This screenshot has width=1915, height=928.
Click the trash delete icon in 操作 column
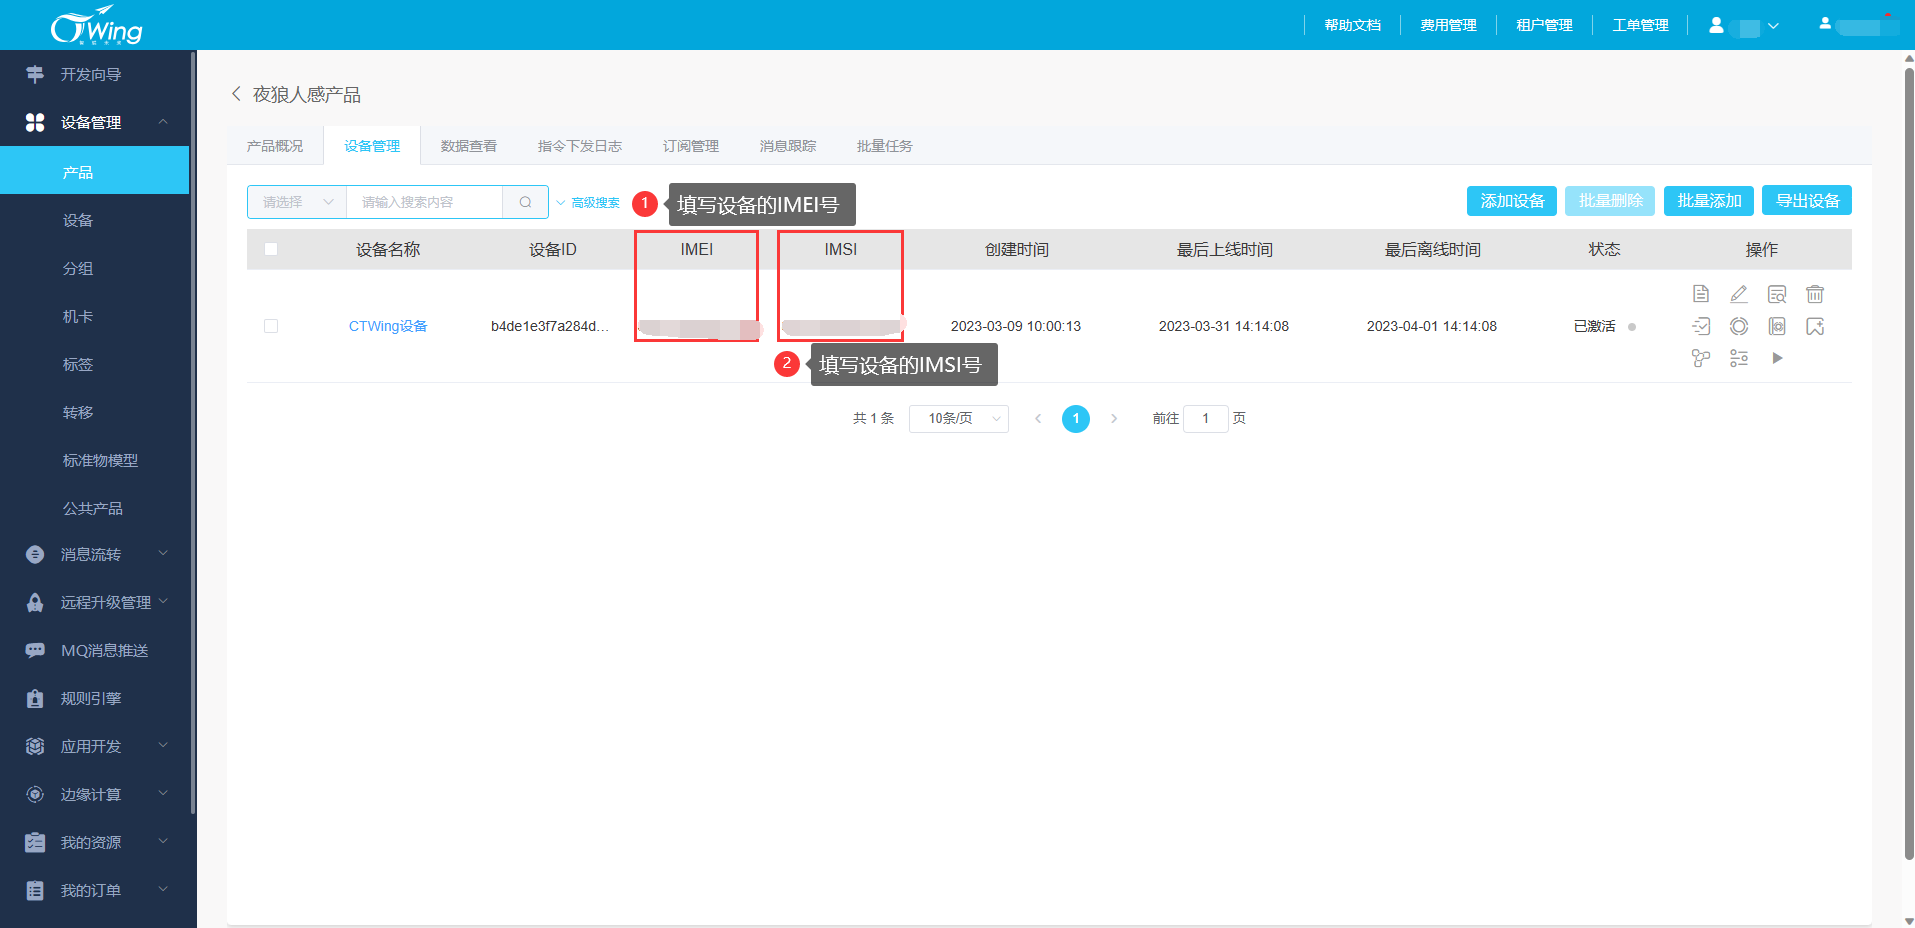click(x=1815, y=294)
